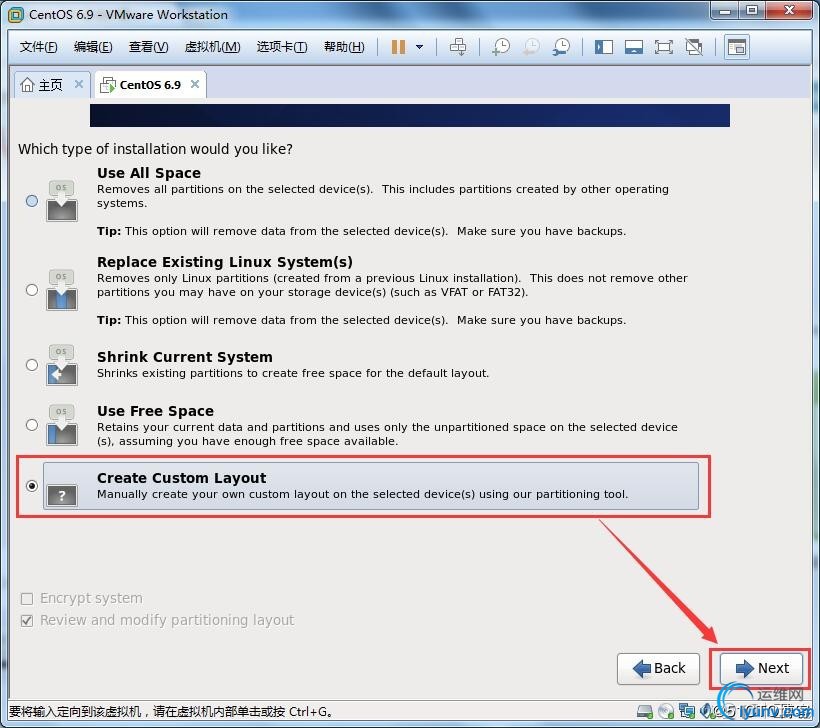Click the Use Free Space heading
Viewport: 820px width, 728px height.
[155, 411]
